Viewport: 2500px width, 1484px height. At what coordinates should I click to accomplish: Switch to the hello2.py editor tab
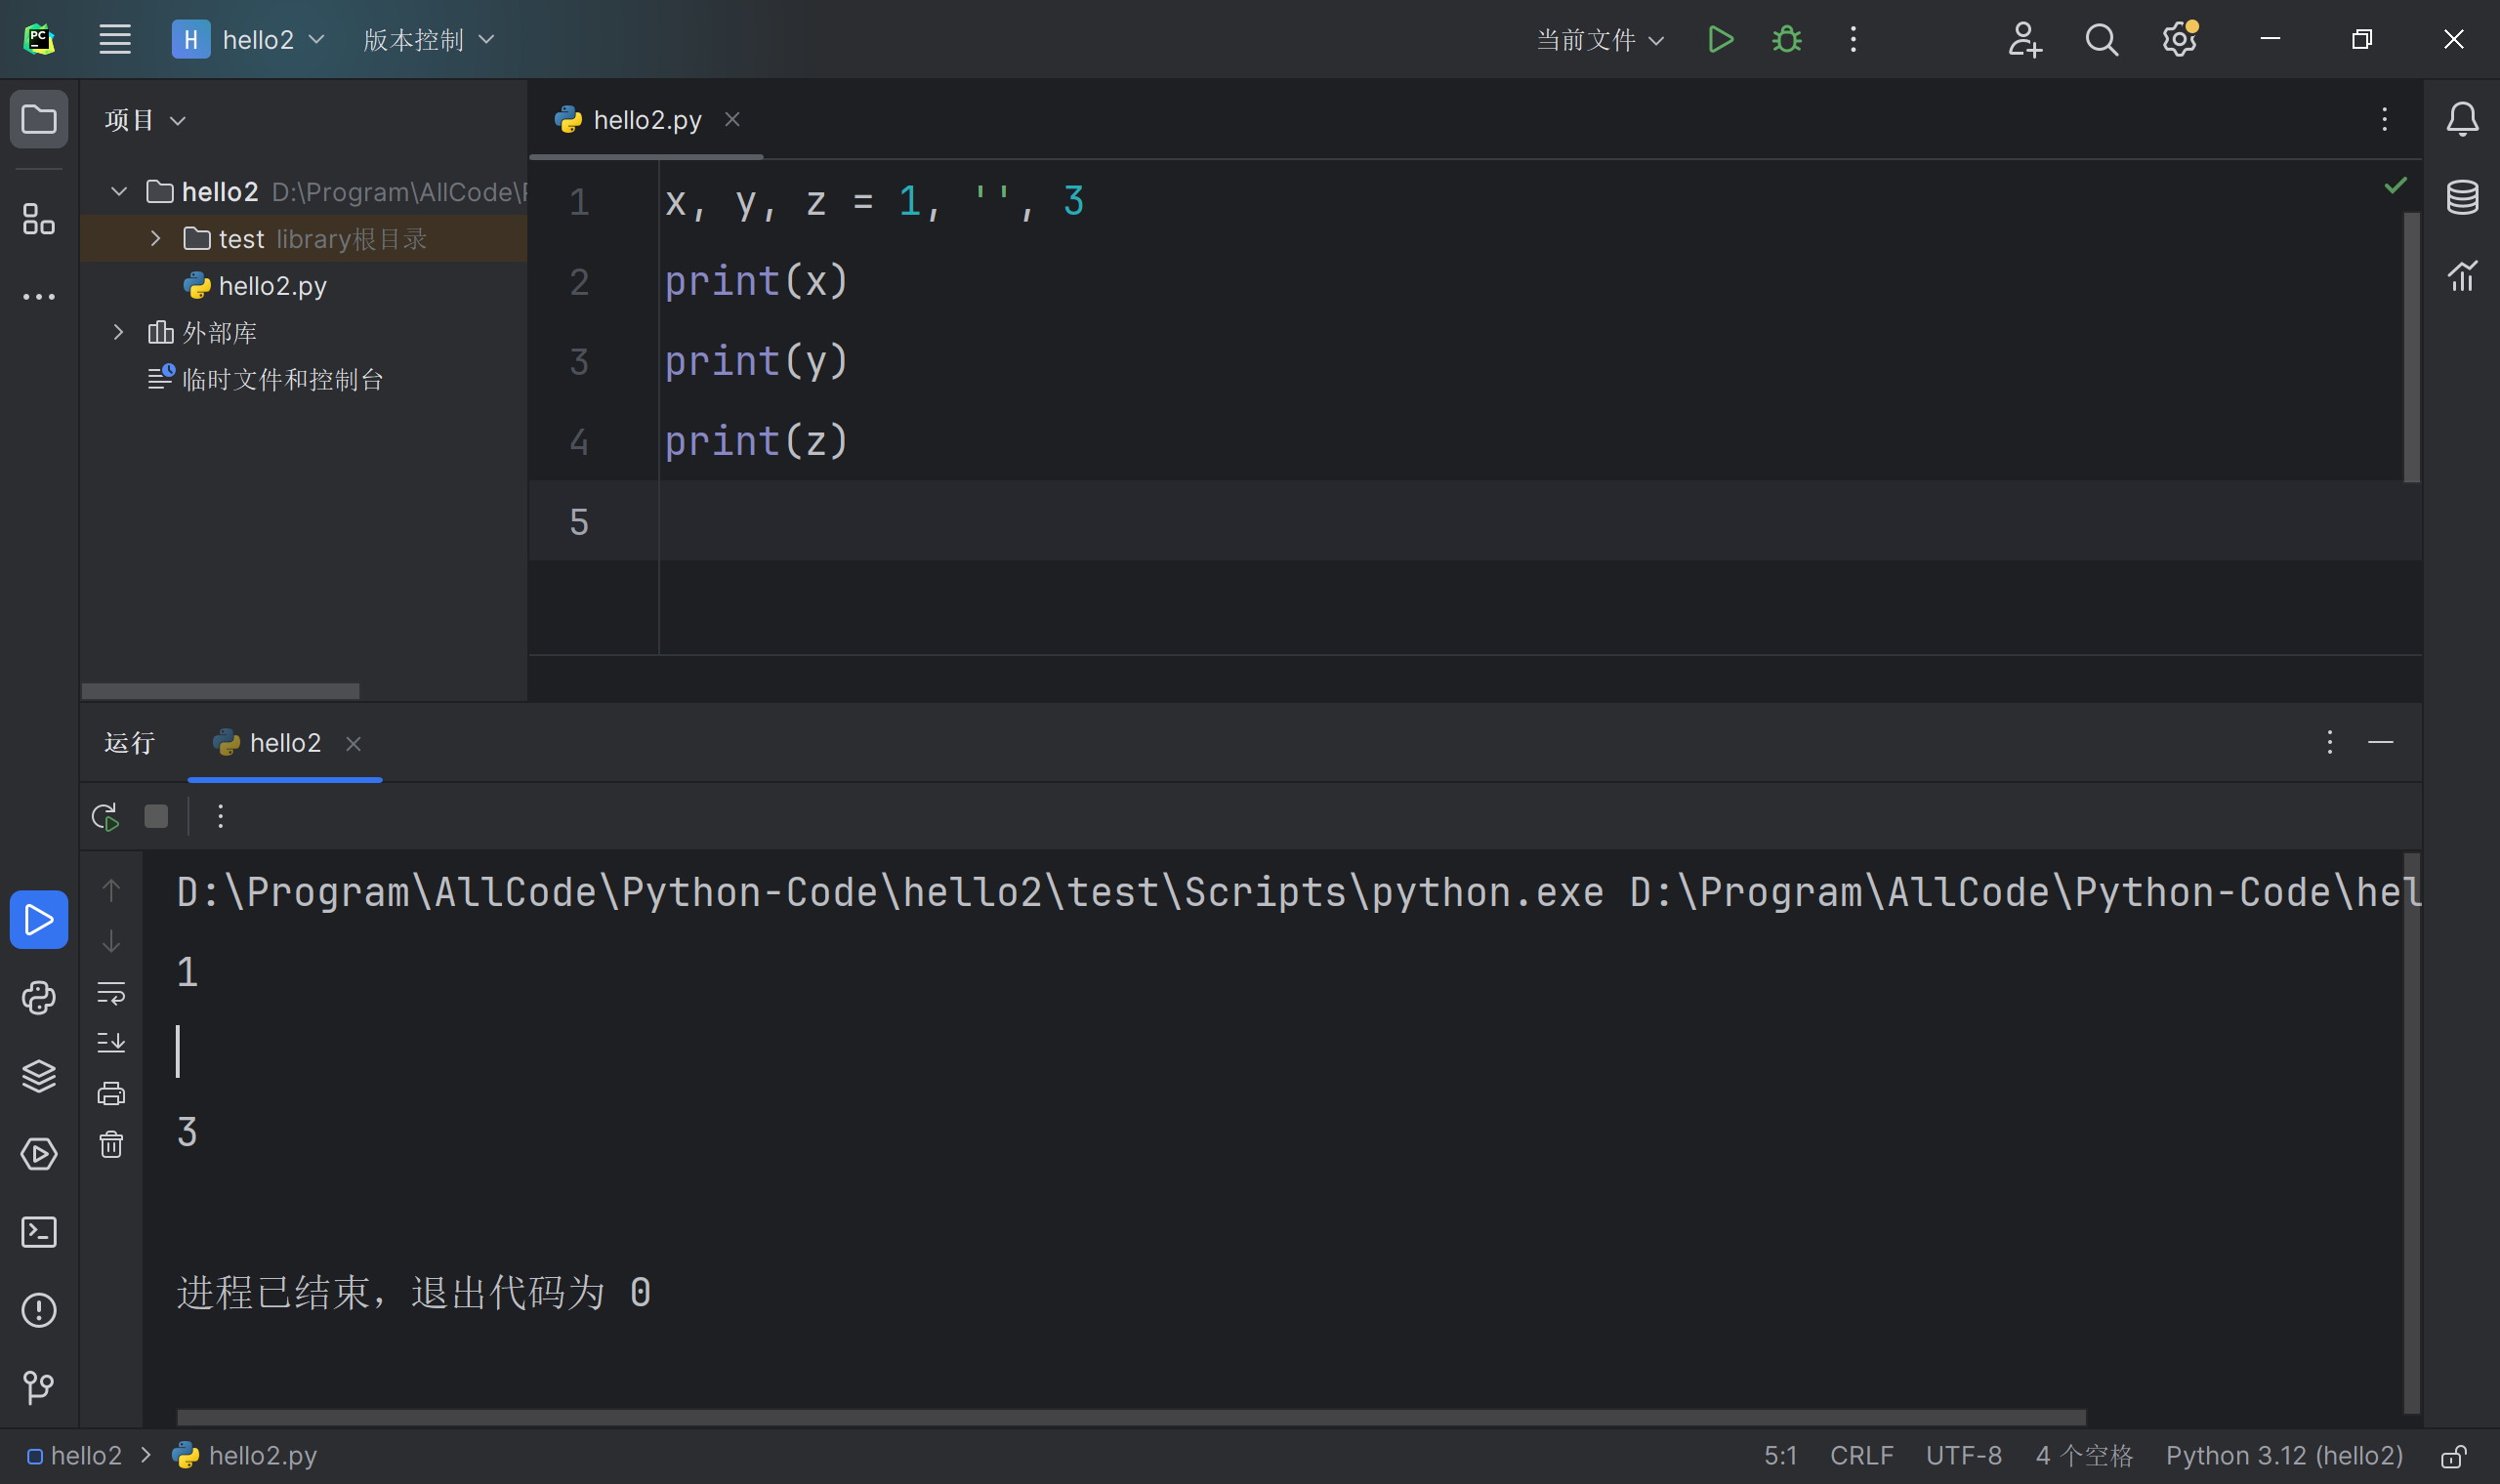point(646,120)
